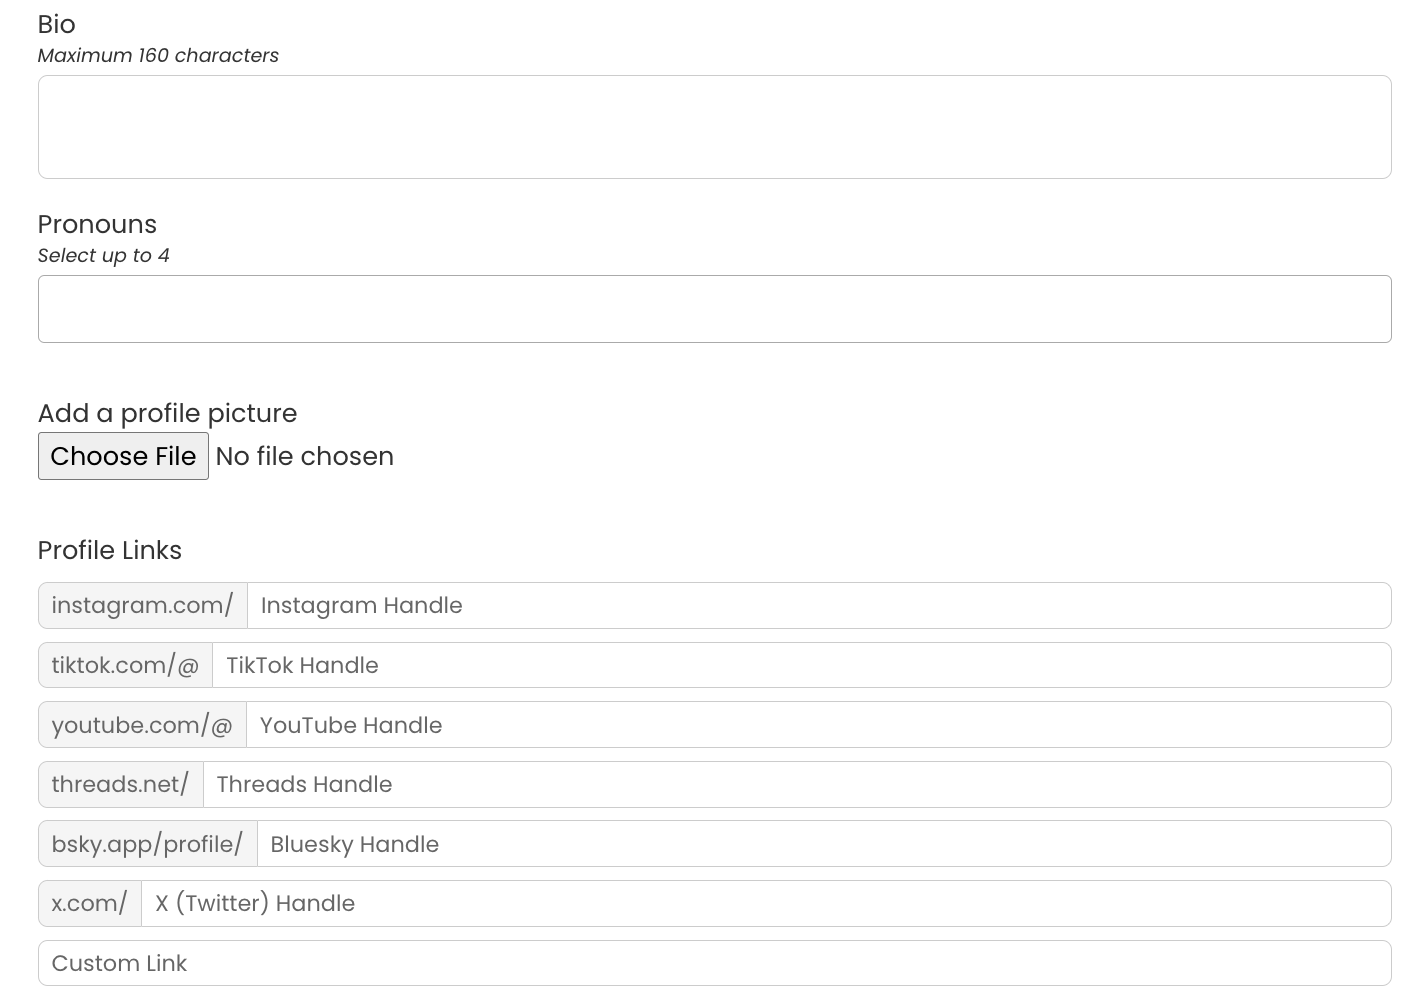Viewport: 1422px width, 998px height.
Task: Click the "Add a profile picture" label
Action: point(167,413)
